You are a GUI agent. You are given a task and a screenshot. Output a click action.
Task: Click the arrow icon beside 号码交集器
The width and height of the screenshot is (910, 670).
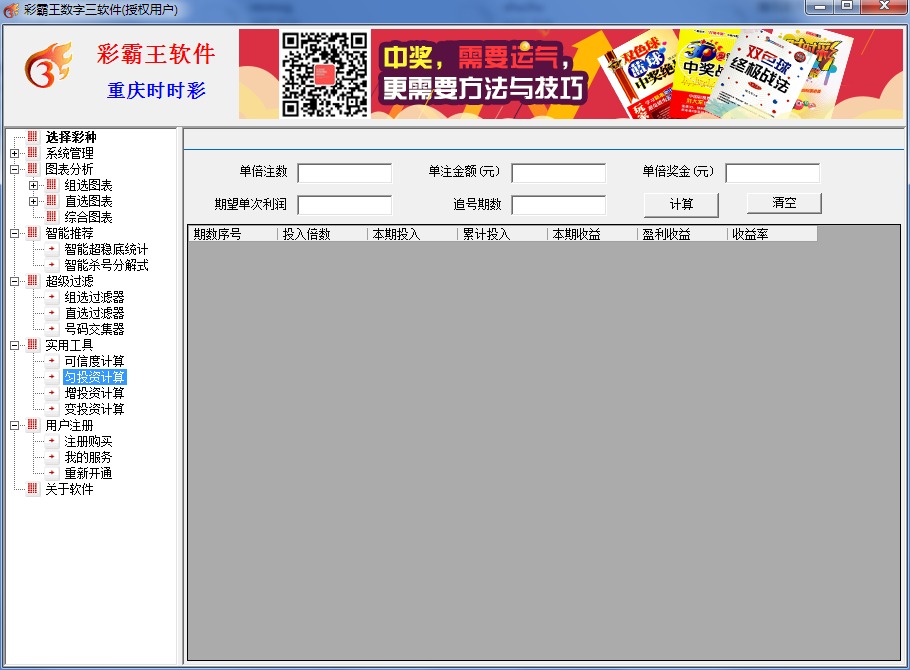tap(52, 329)
